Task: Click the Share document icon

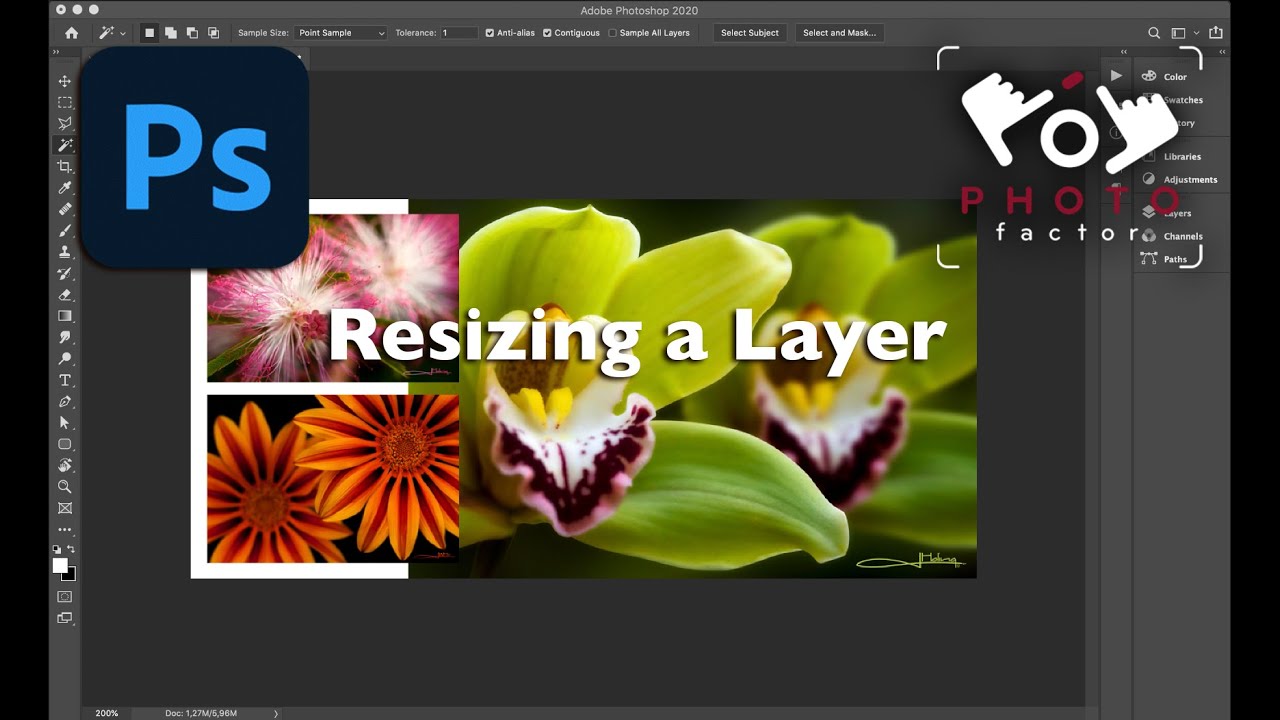Action: [x=1216, y=33]
